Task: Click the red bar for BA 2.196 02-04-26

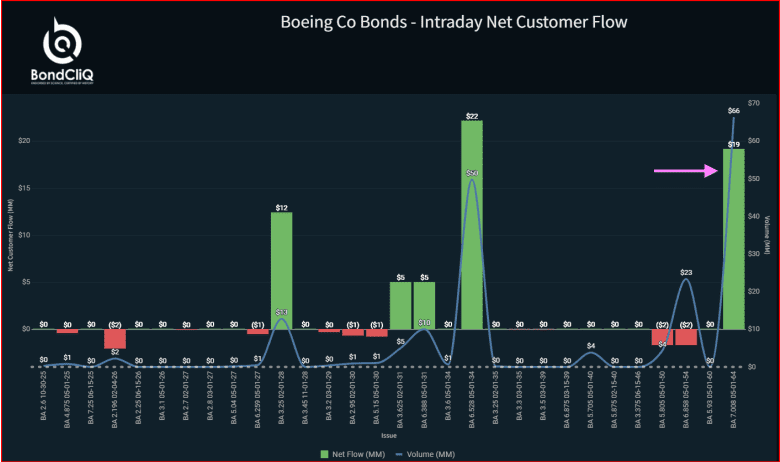Action: pos(115,339)
